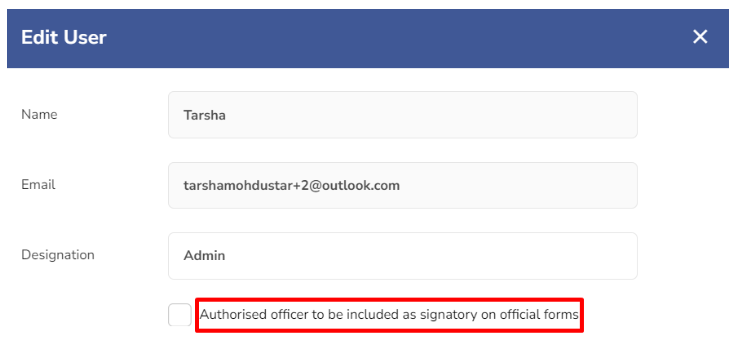The image size is (732, 364).
Task: Close the Edit User dialog
Action: [700, 37]
